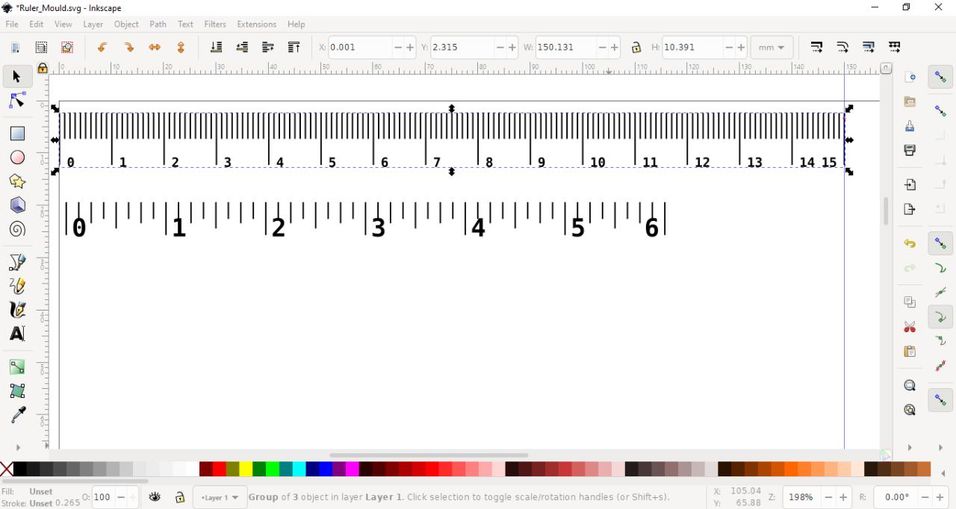Screen dimensions: 956x509
Task: Toggle snap to path intersections
Action: tap(940, 292)
